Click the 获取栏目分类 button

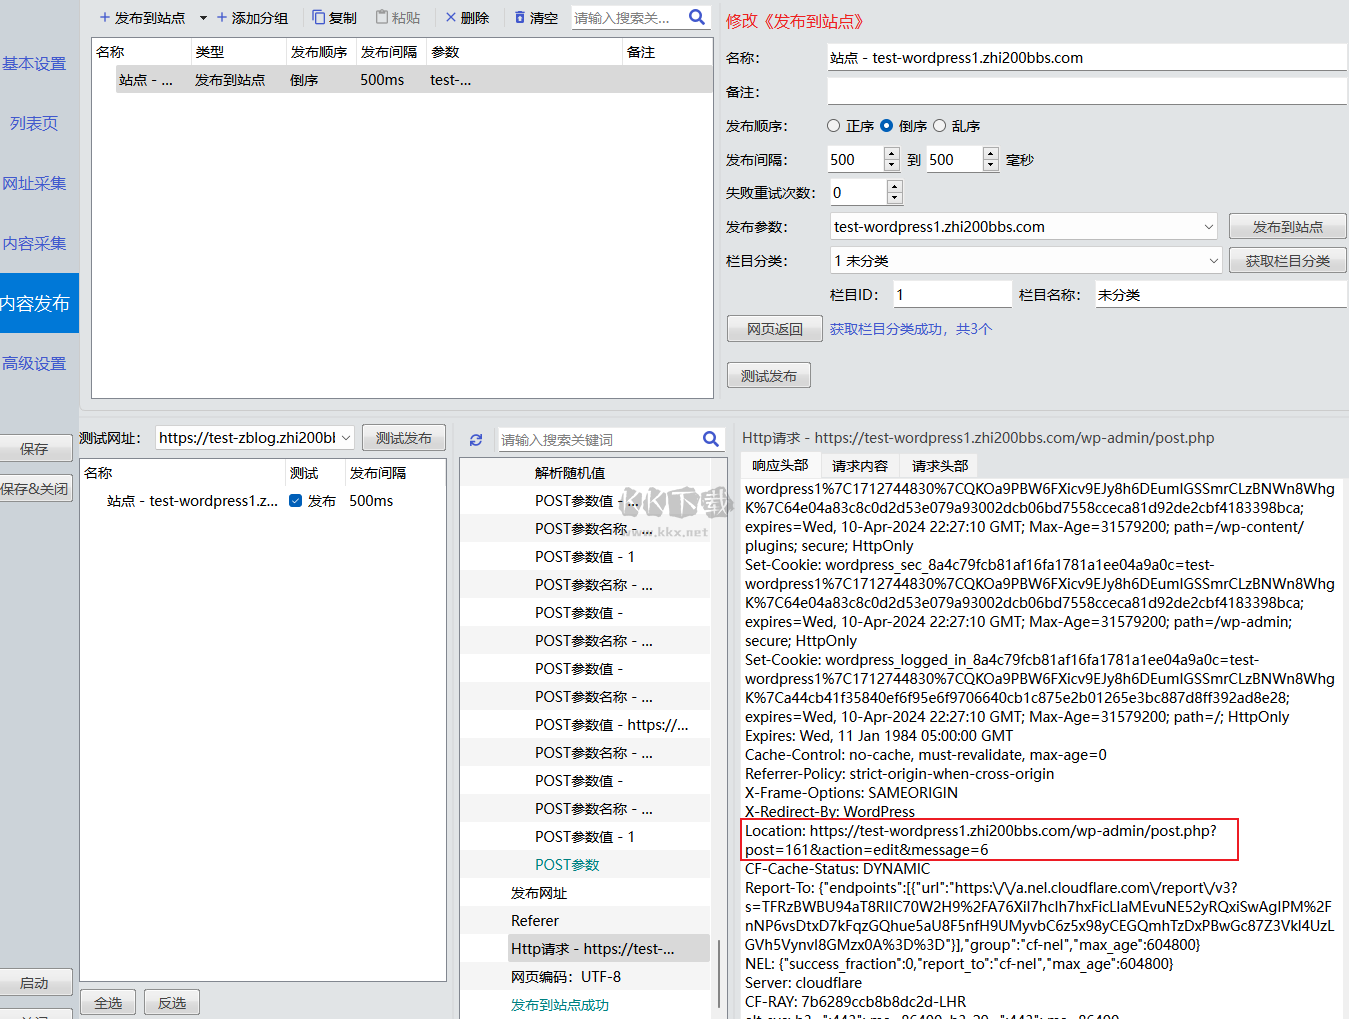[1287, 261]
